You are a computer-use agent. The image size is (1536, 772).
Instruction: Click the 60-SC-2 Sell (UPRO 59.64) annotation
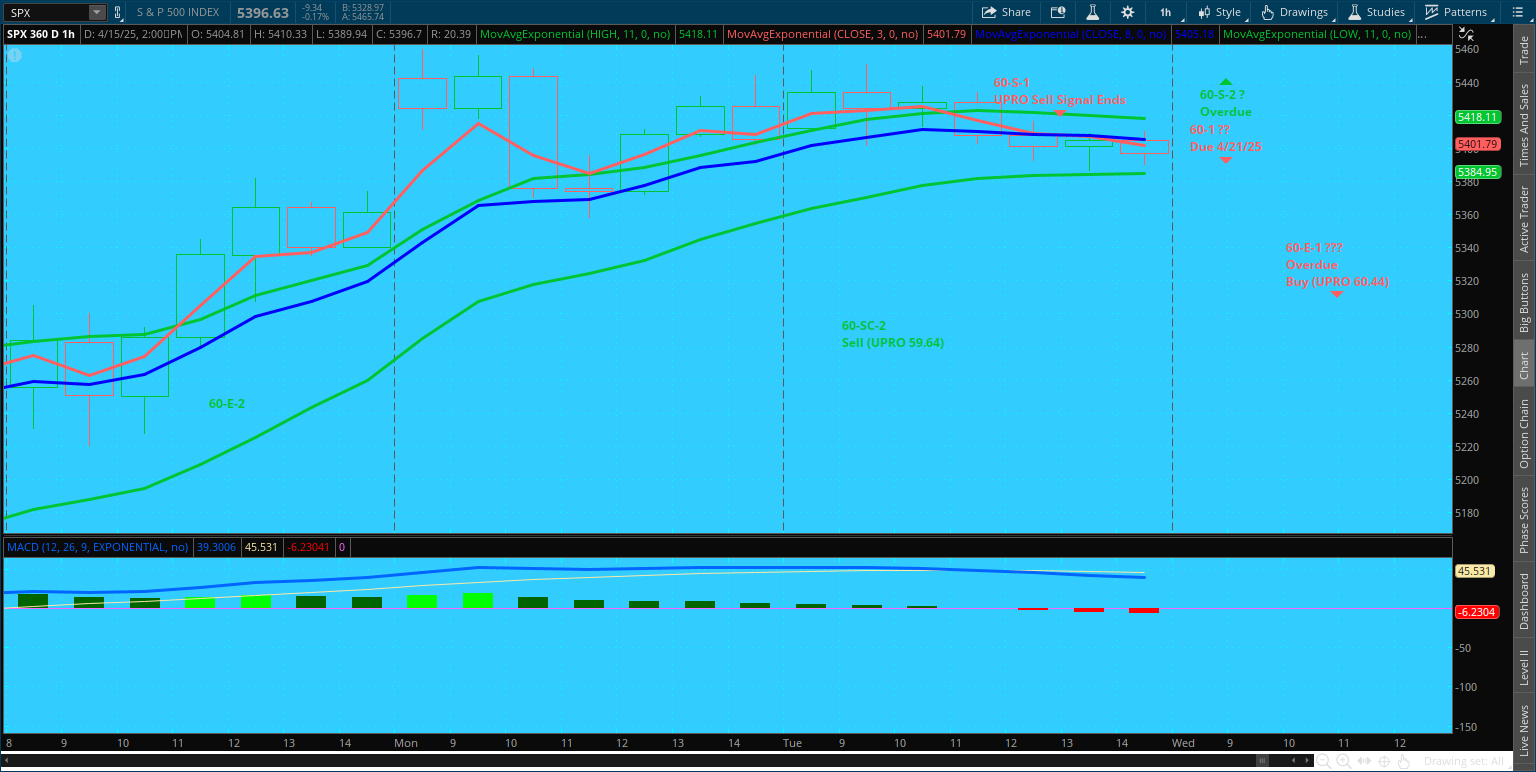pyautogui.click(x=892, y=334)
